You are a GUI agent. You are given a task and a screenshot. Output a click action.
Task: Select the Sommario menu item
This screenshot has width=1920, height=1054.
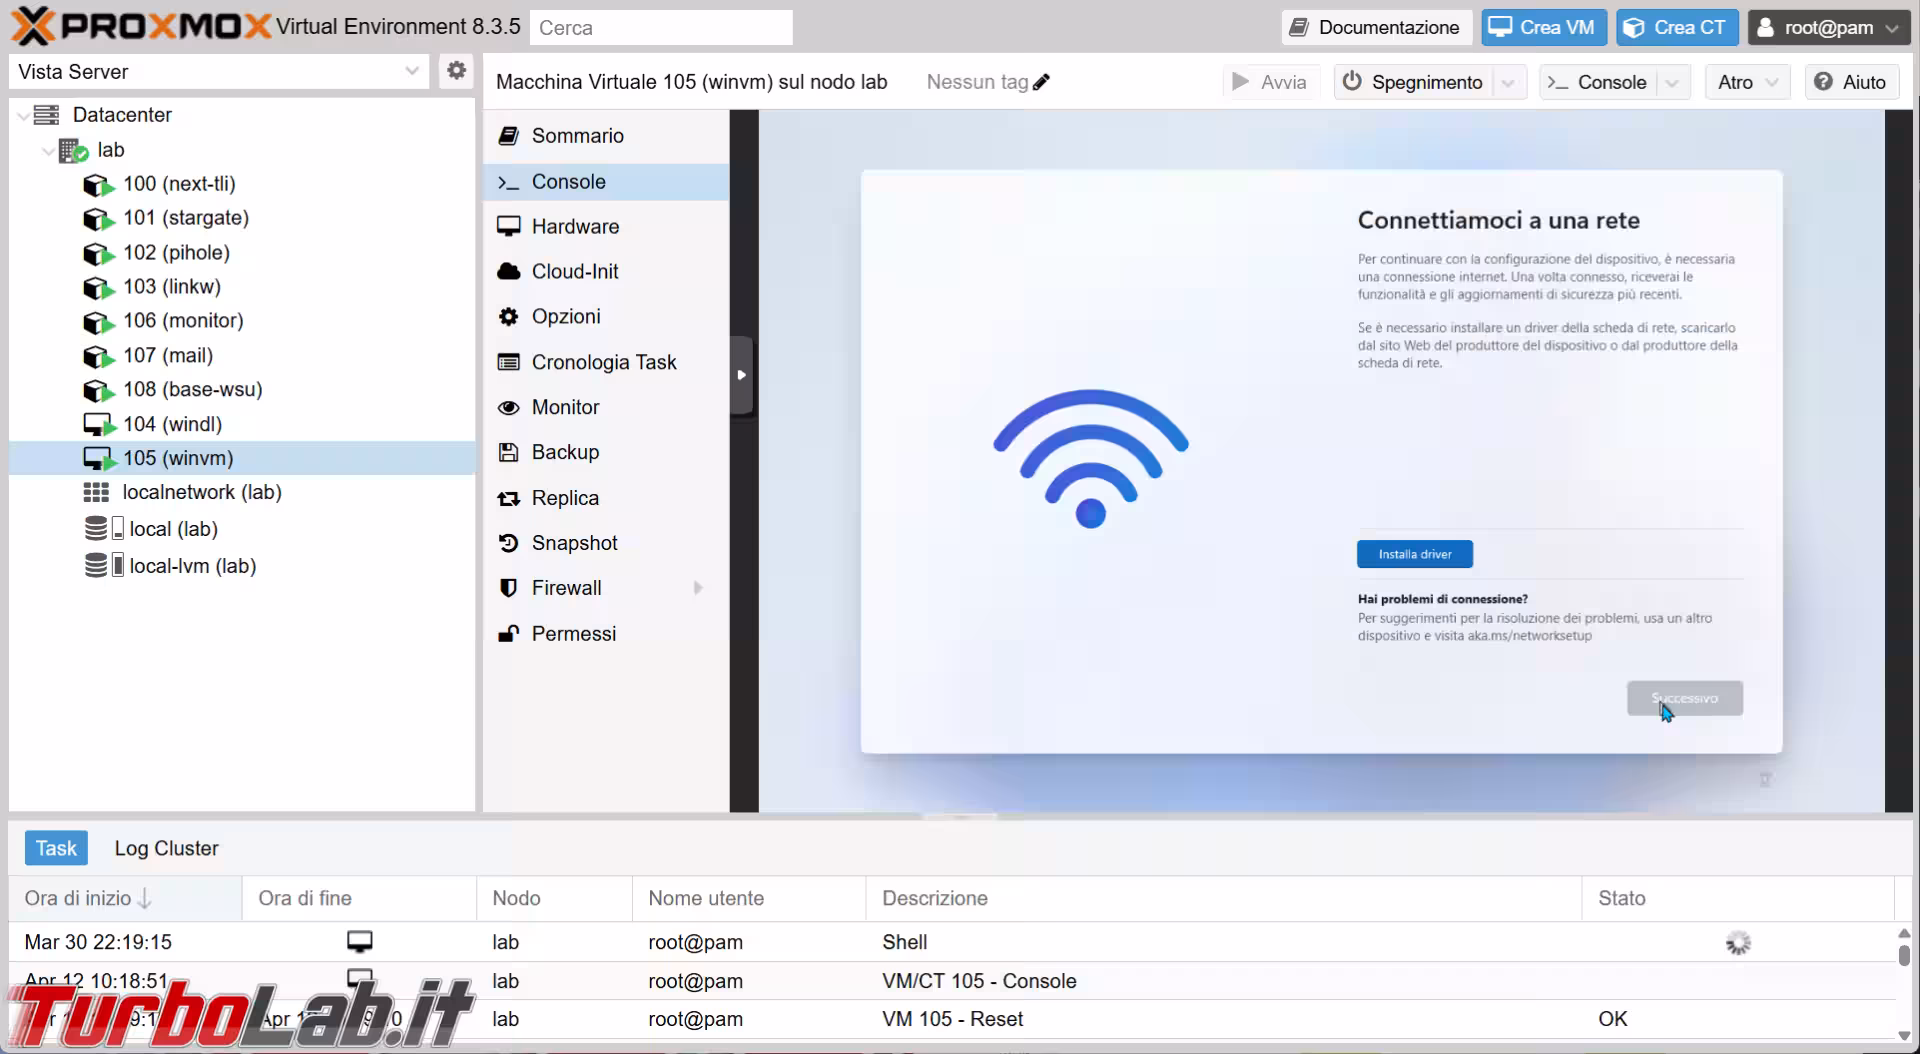[577, 136]
